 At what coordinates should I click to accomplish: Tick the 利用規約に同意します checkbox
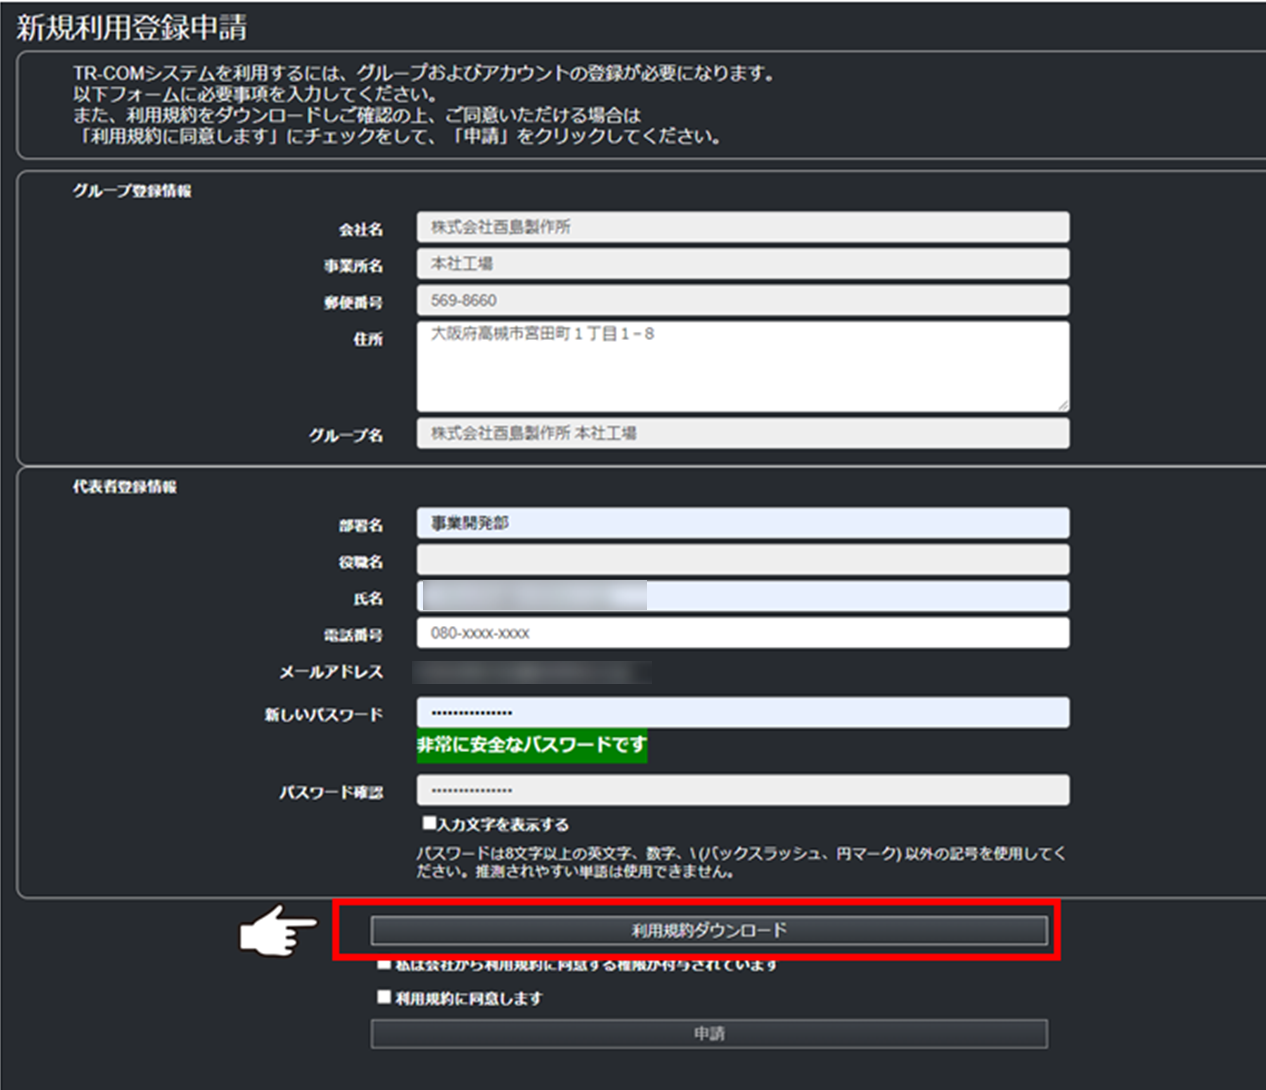[x=384, y=997]
